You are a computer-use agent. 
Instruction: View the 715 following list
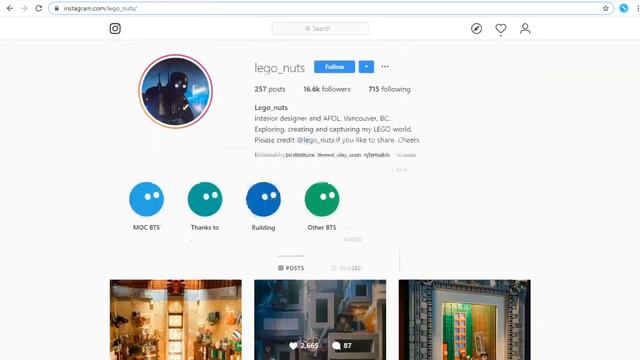point(389,89)
